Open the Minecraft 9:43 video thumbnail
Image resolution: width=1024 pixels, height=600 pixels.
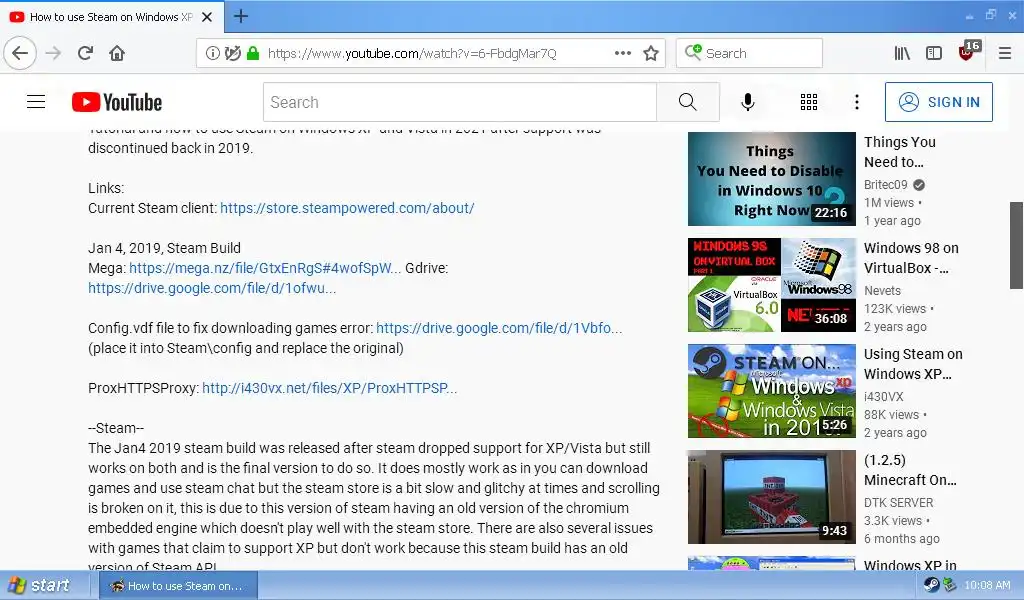click(771, 497)
